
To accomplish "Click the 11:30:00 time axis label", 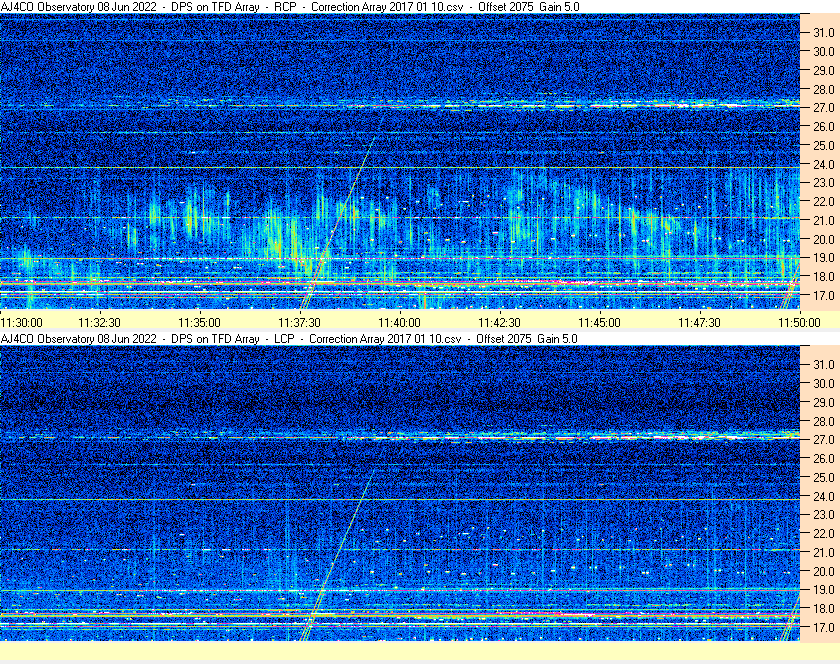I will pos(21,322).
